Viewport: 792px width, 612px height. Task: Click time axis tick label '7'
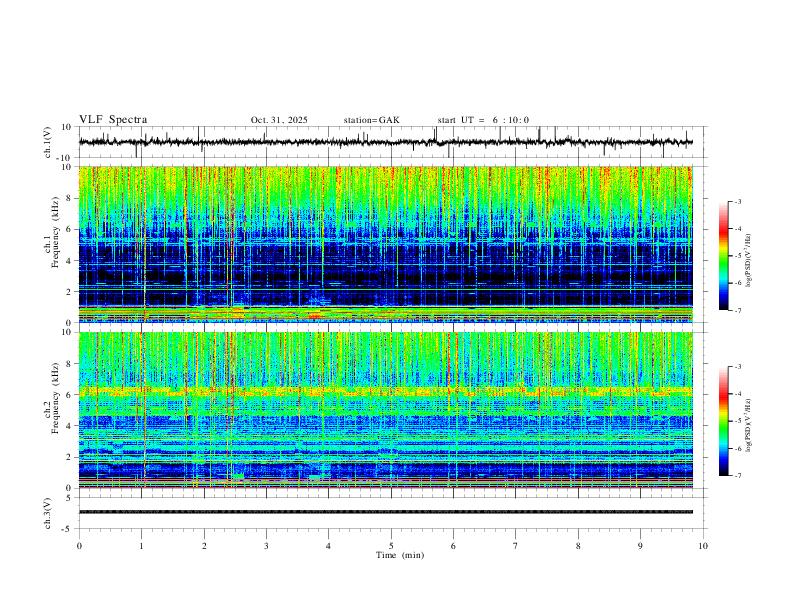click(516, 546)
